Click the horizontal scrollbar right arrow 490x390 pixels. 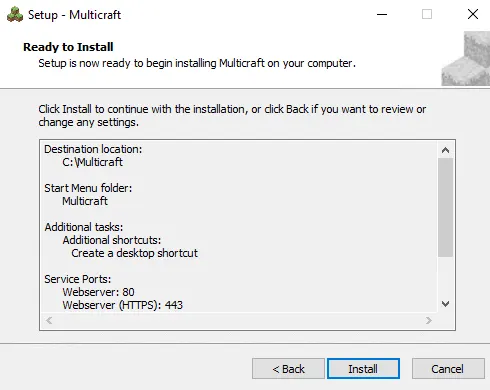pyautogui.click(x=429, y=321)
